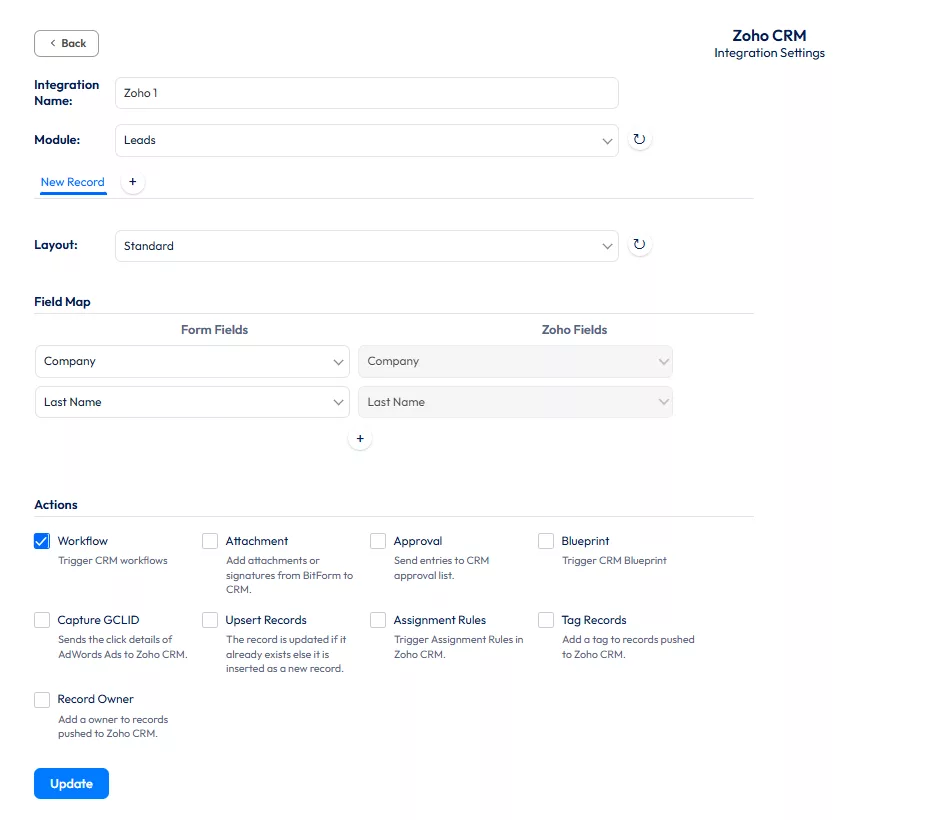
Task: Open the Last Name form field dropdown
Action: click(x=192, y=402)
